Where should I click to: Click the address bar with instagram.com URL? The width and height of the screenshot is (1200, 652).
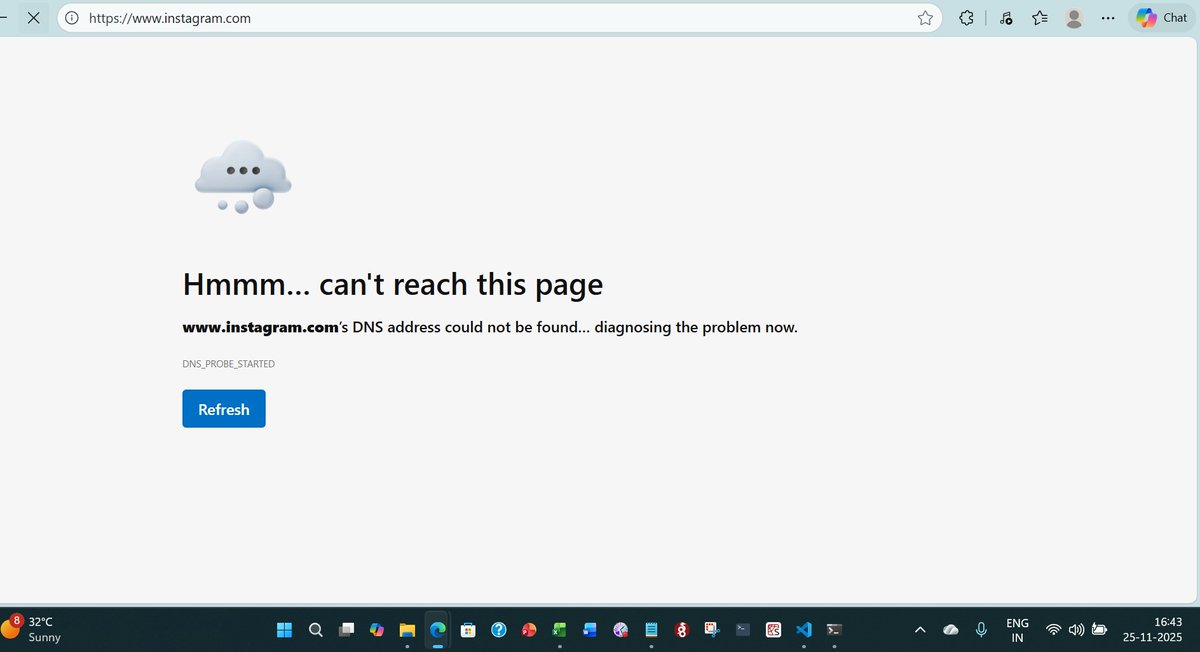499,18
